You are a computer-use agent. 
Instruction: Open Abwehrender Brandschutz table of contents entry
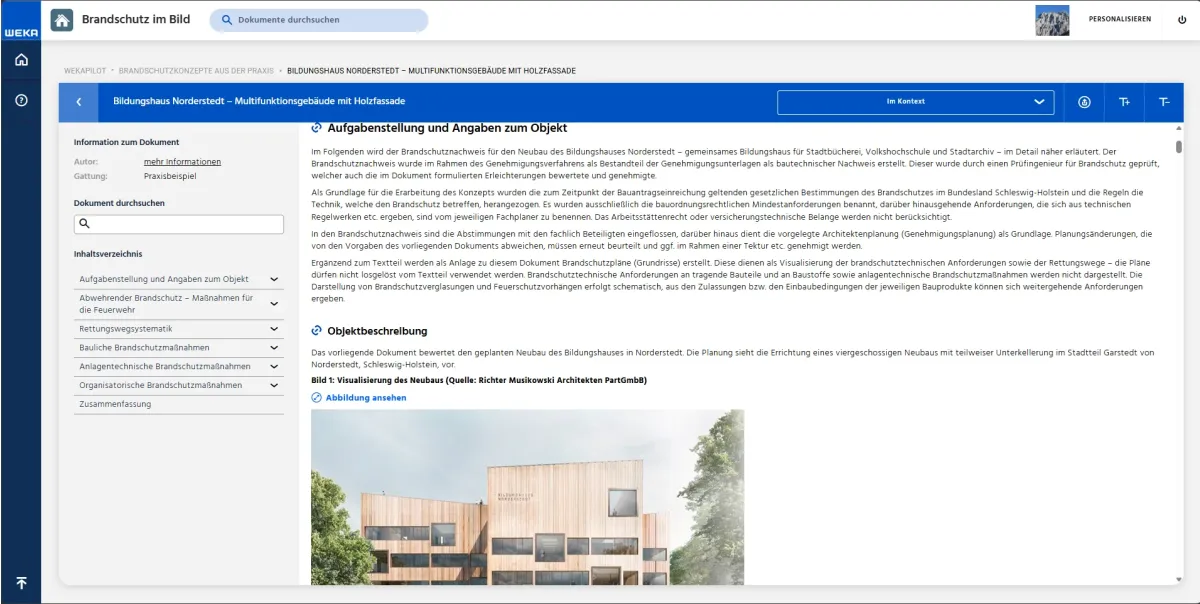[x=166, y=304]
